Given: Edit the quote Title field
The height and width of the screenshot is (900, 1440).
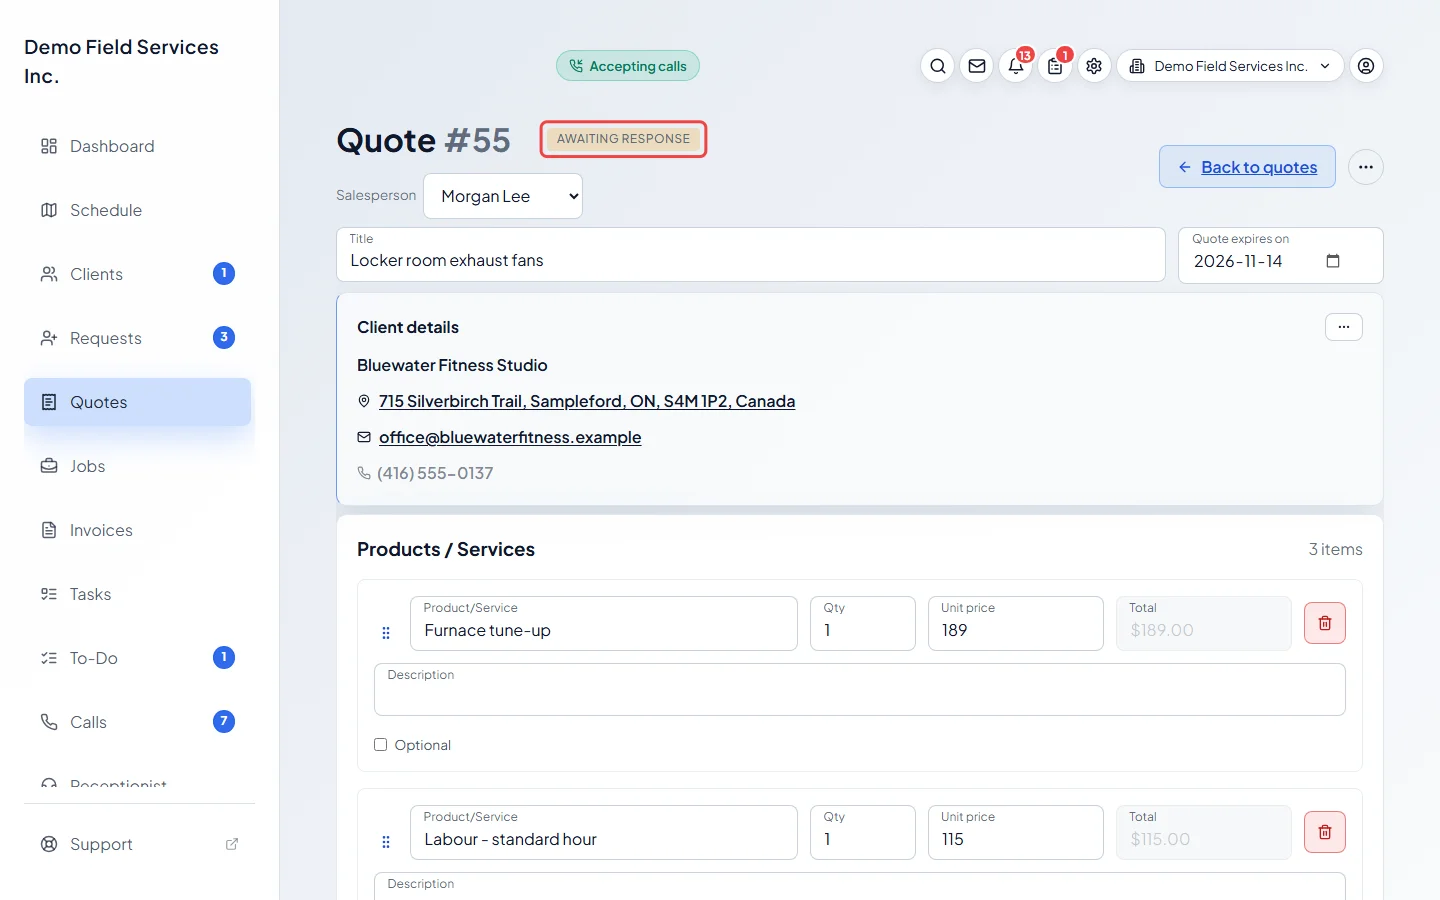Looking at the screenshot, I should pos(751,255).
